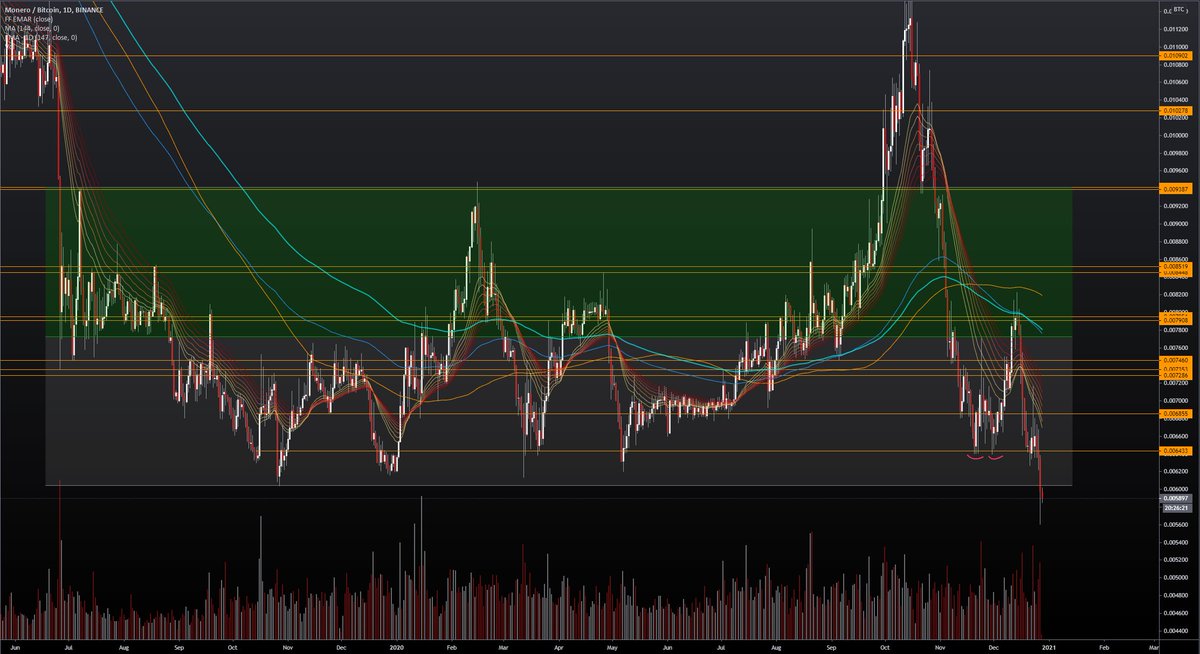Screen dimensions: 1200x654
Task: Click the 2021 year label on time axis
Action: point(1047,646)
